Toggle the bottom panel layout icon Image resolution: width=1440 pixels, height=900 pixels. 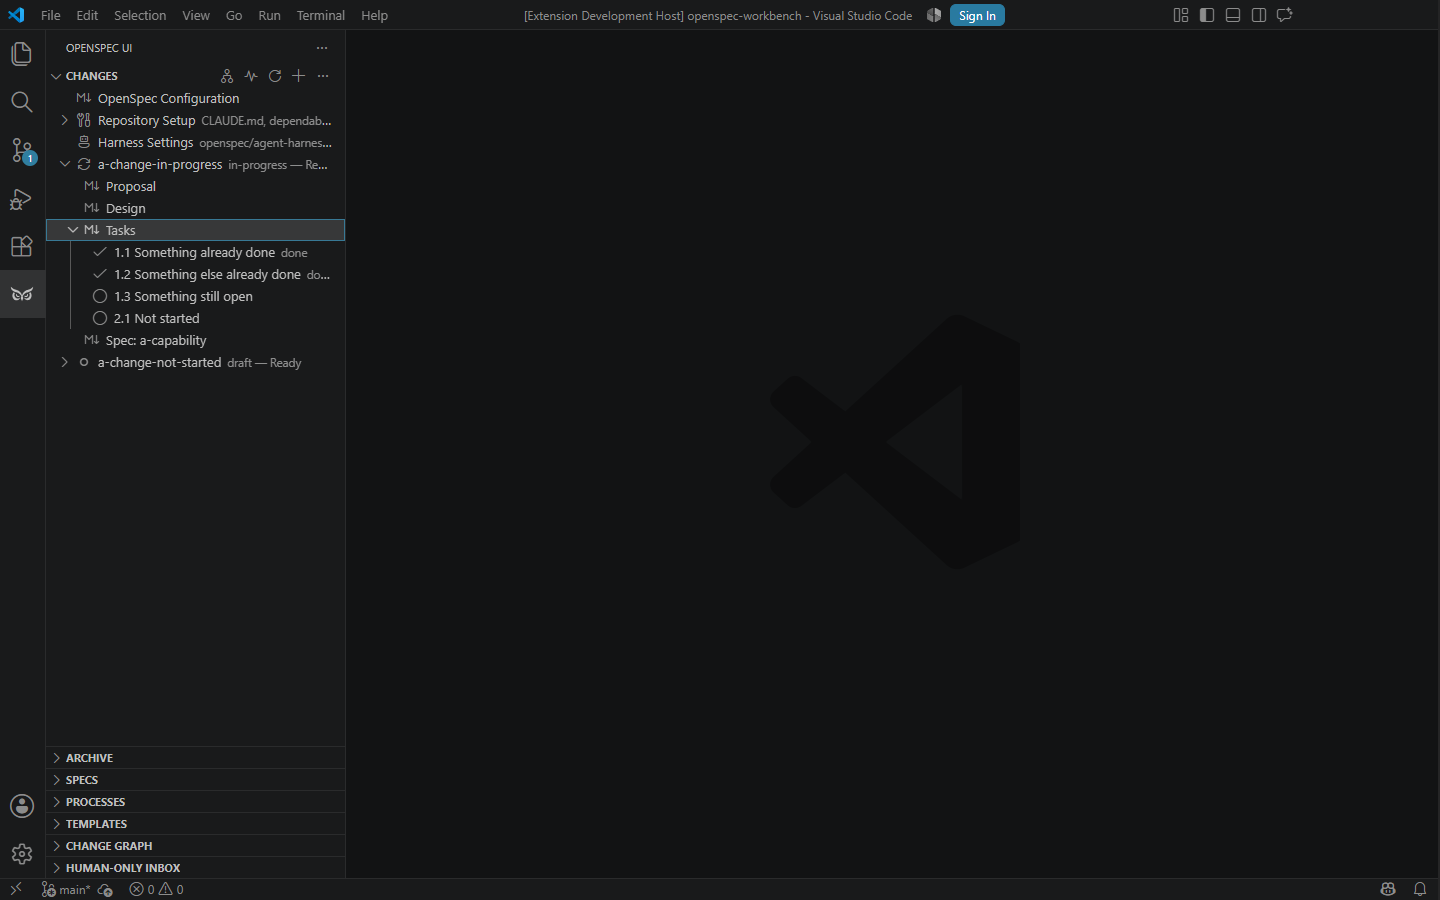pos(1233,15)
